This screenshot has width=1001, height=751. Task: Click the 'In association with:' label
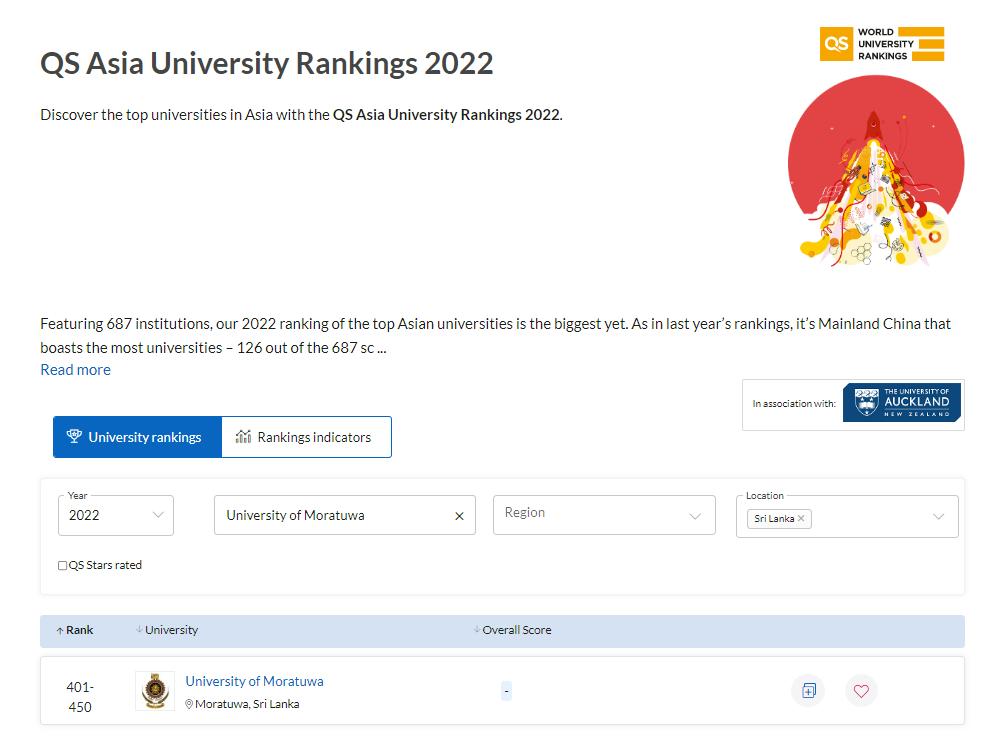tap(794, 404)
